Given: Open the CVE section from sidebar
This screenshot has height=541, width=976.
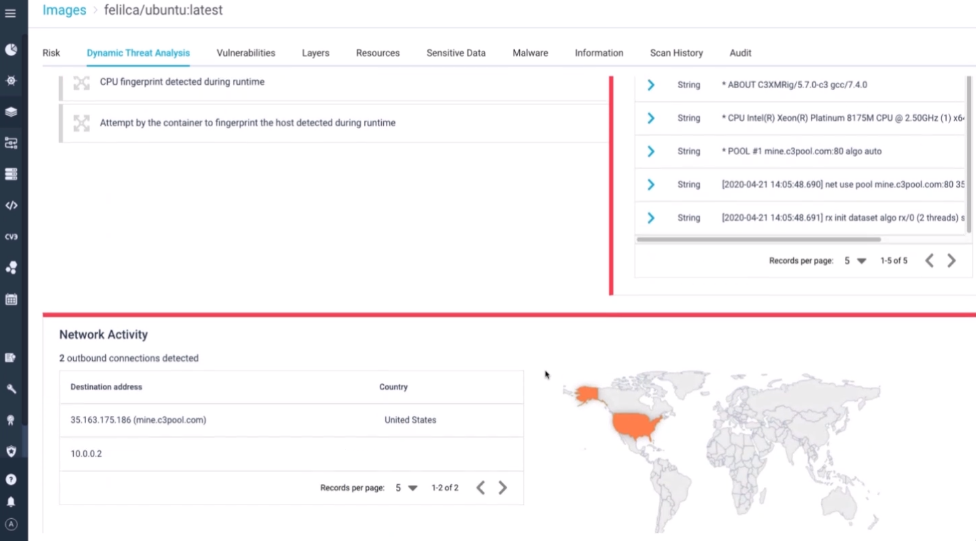Looking at the screenshot, I should tap(11, 237).
